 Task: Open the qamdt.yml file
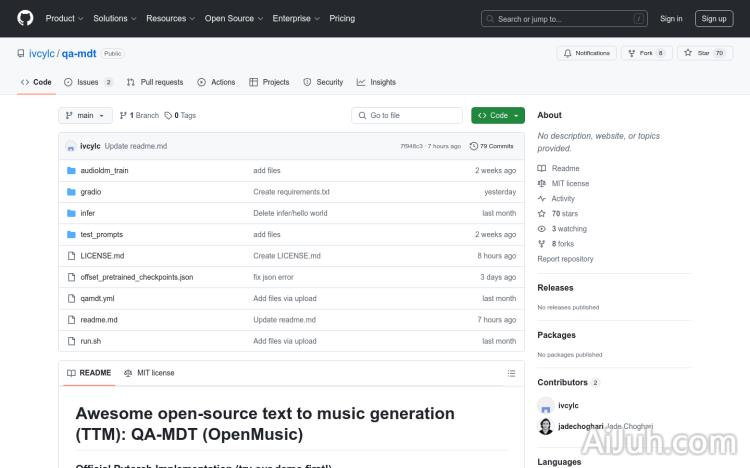coord(98,298)
